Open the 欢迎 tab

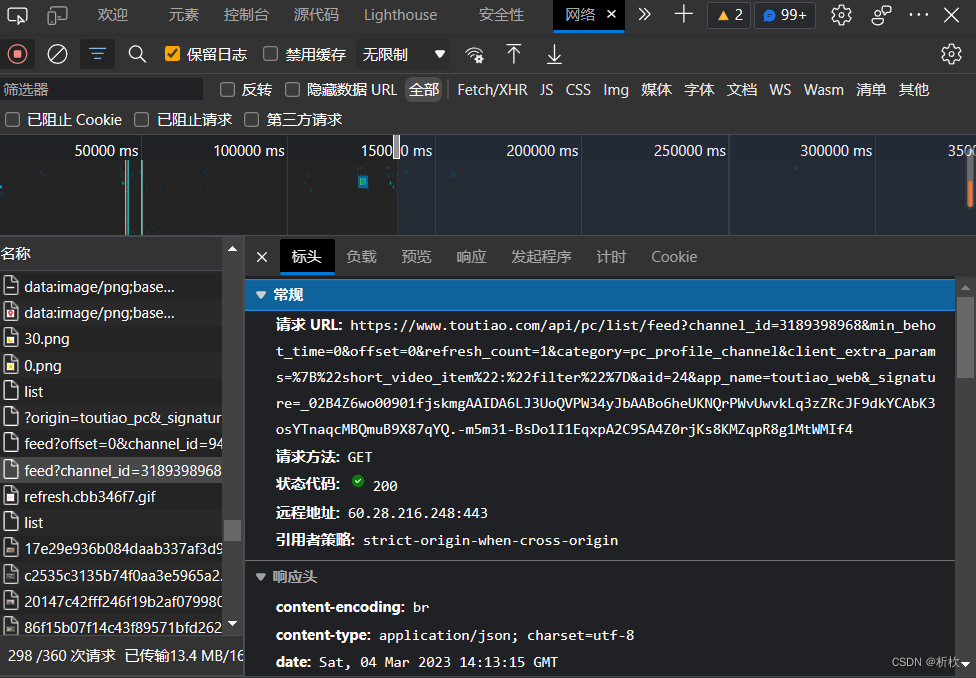113,15
